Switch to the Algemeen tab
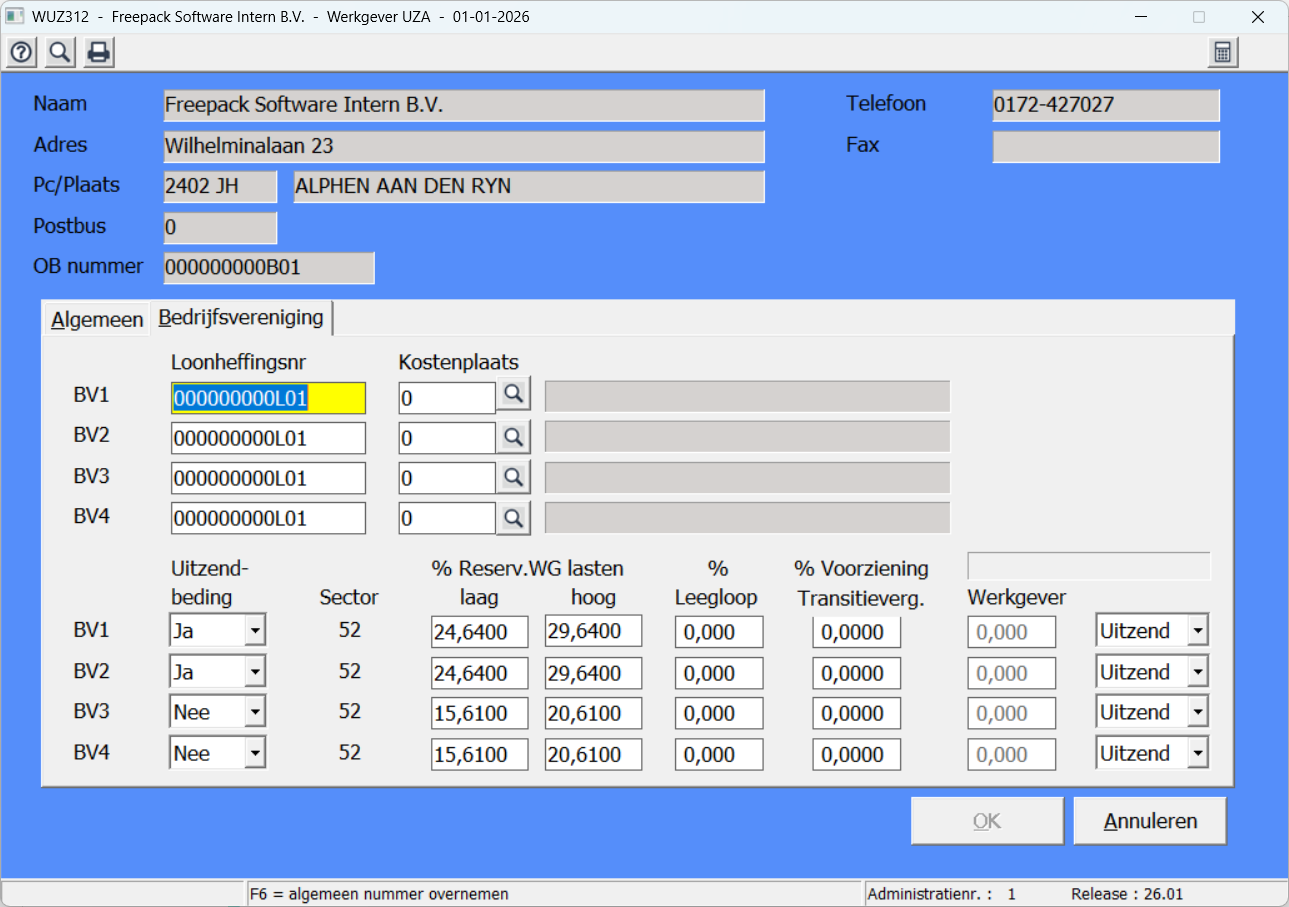Viewport: 1289px width, 907px height. 97,320
